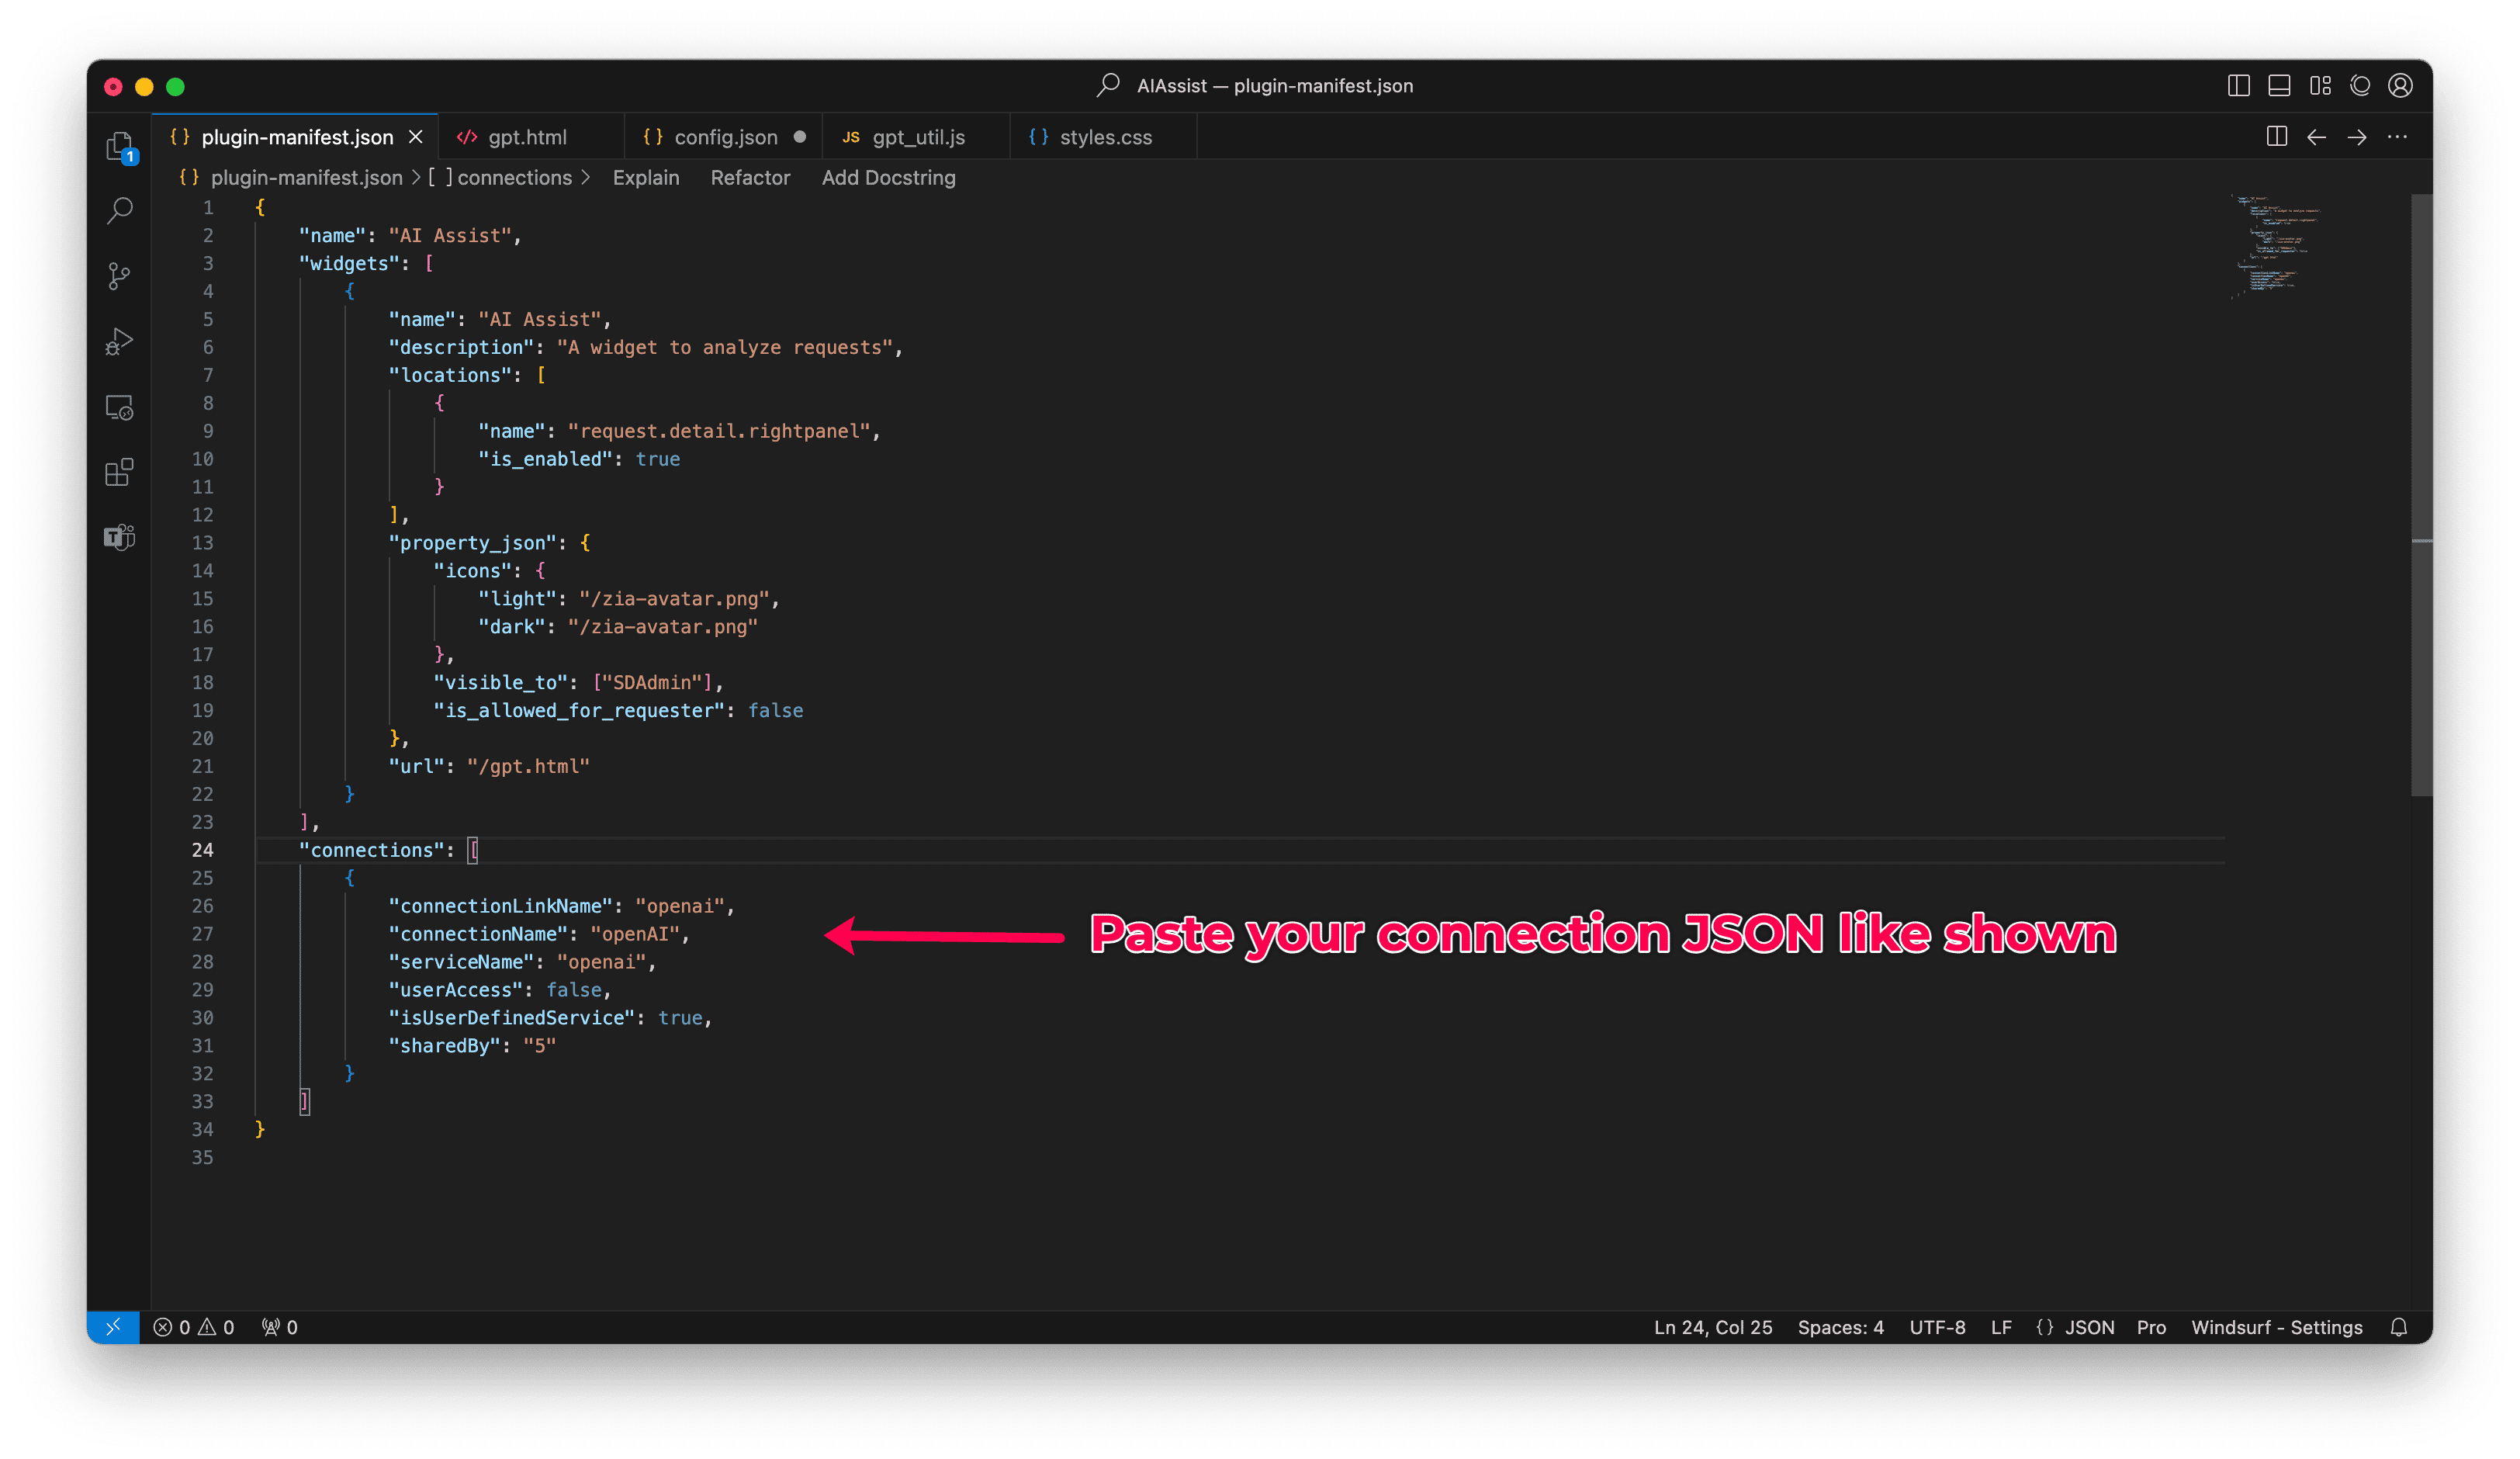The width and height of the screenshot is (2520, 1459).
Task: Open the Remote Explorer icon
Action: (x=119, y=408)
